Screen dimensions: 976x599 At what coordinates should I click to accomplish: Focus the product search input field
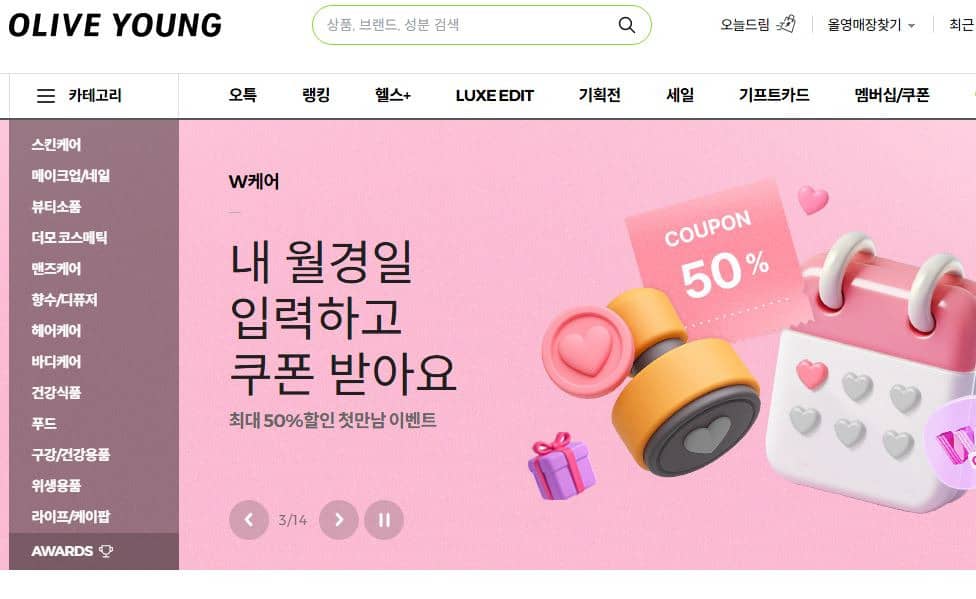tap(470, 25)
